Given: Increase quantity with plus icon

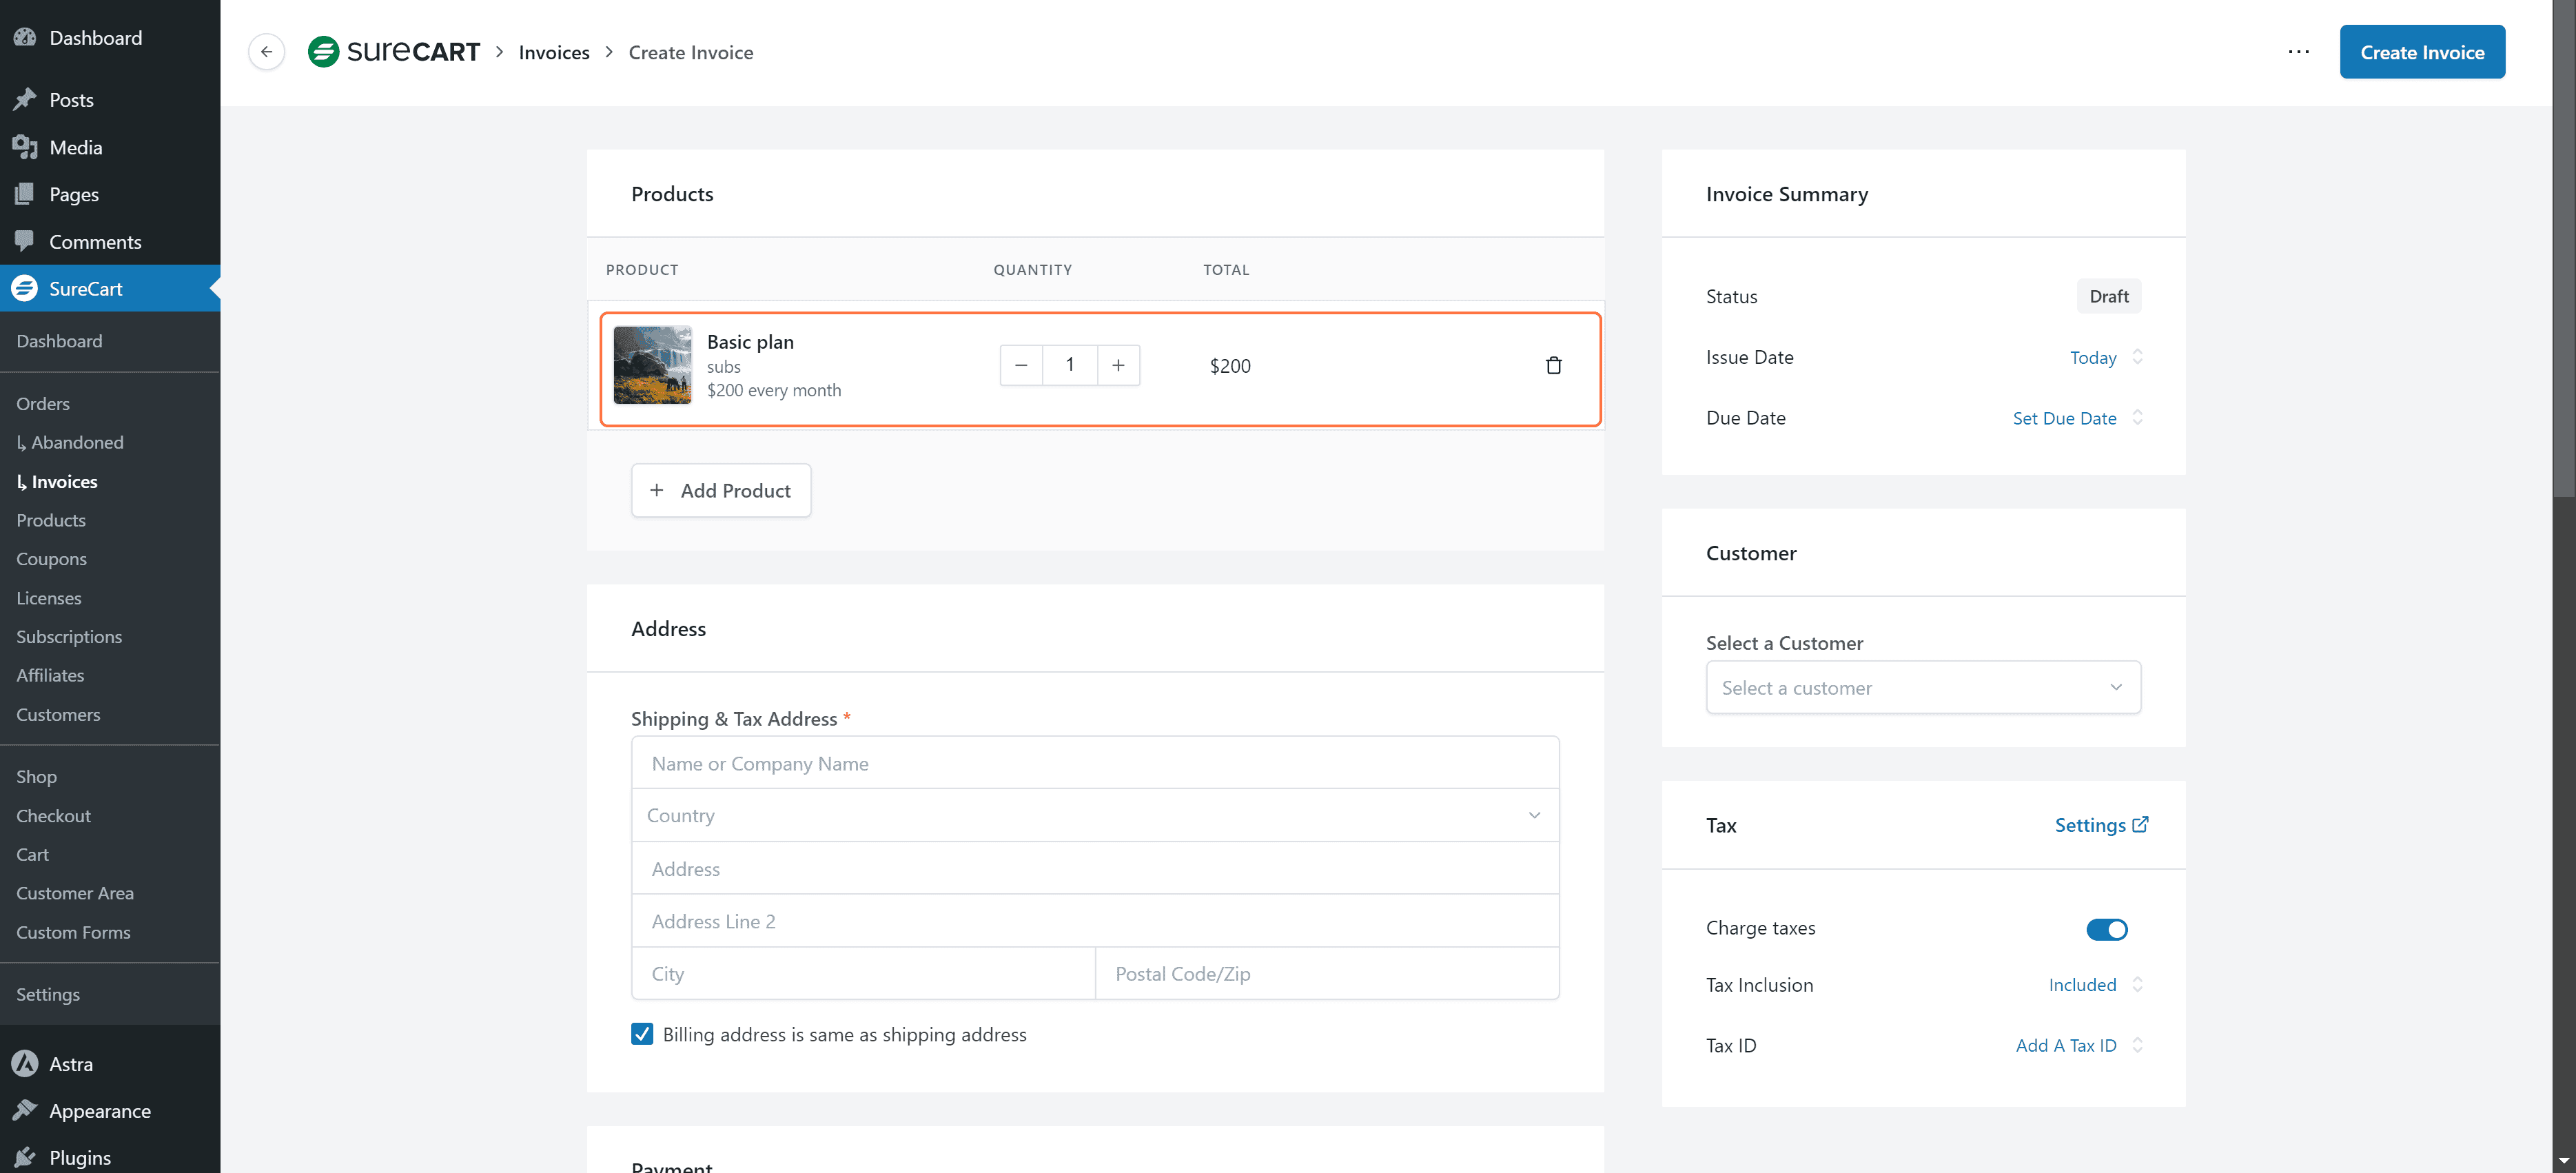Looking at the screenshot, I should tap(1118, 365).
